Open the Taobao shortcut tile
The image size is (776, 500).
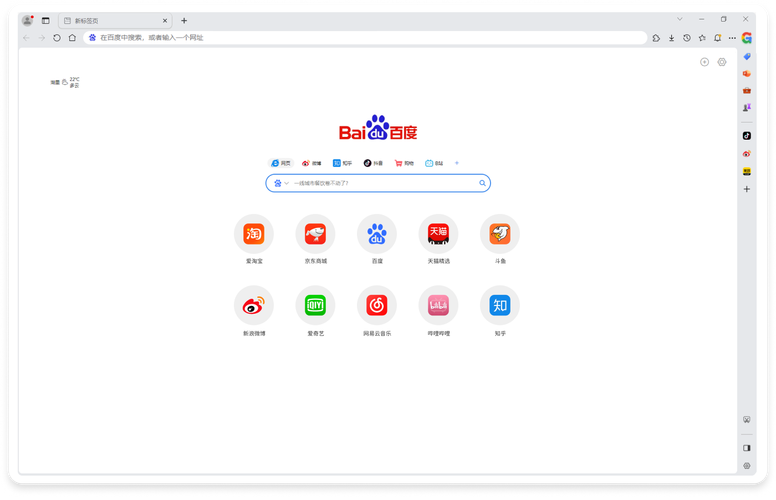click(254, 234)
